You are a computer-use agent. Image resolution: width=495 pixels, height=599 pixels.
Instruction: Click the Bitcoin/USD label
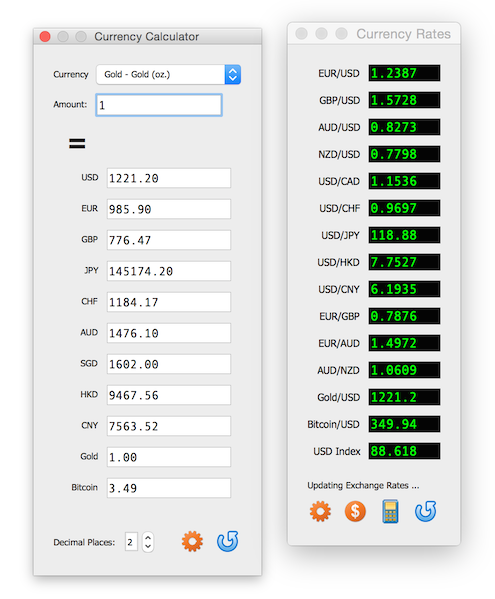tap(333, 424)
